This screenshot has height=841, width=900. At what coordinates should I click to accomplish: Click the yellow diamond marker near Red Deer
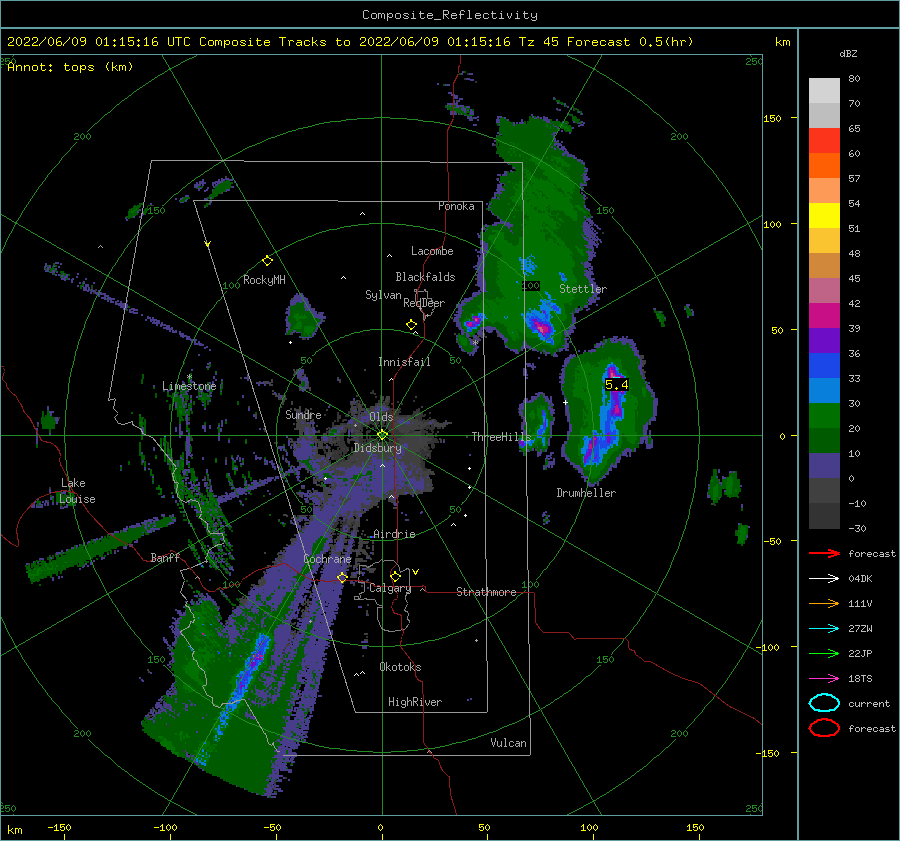pyautogui.click(x=411, y=325)
